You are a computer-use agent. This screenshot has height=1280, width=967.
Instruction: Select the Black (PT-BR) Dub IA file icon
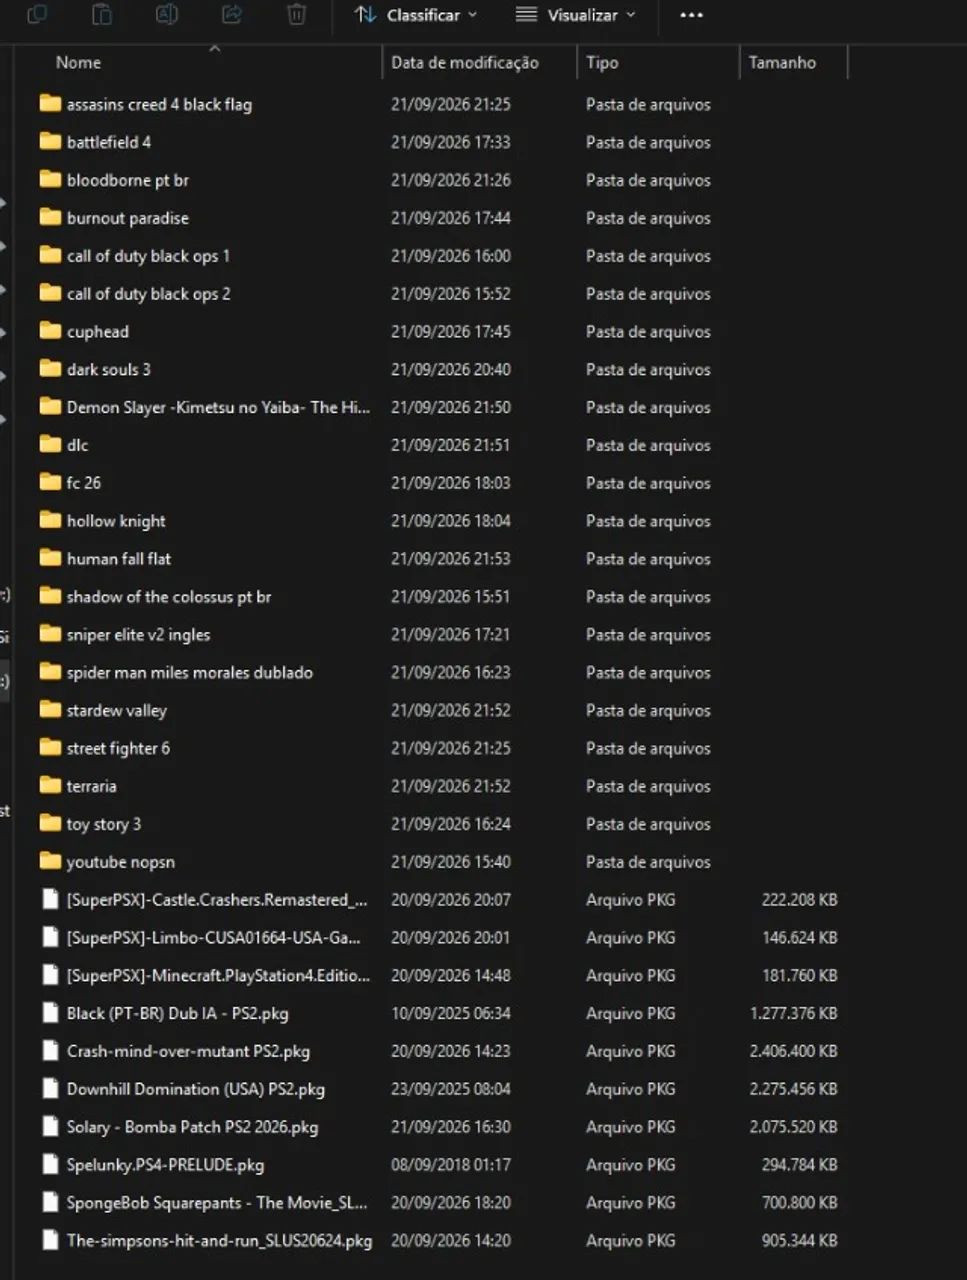pyautogui.click(x=50, y=1013)
